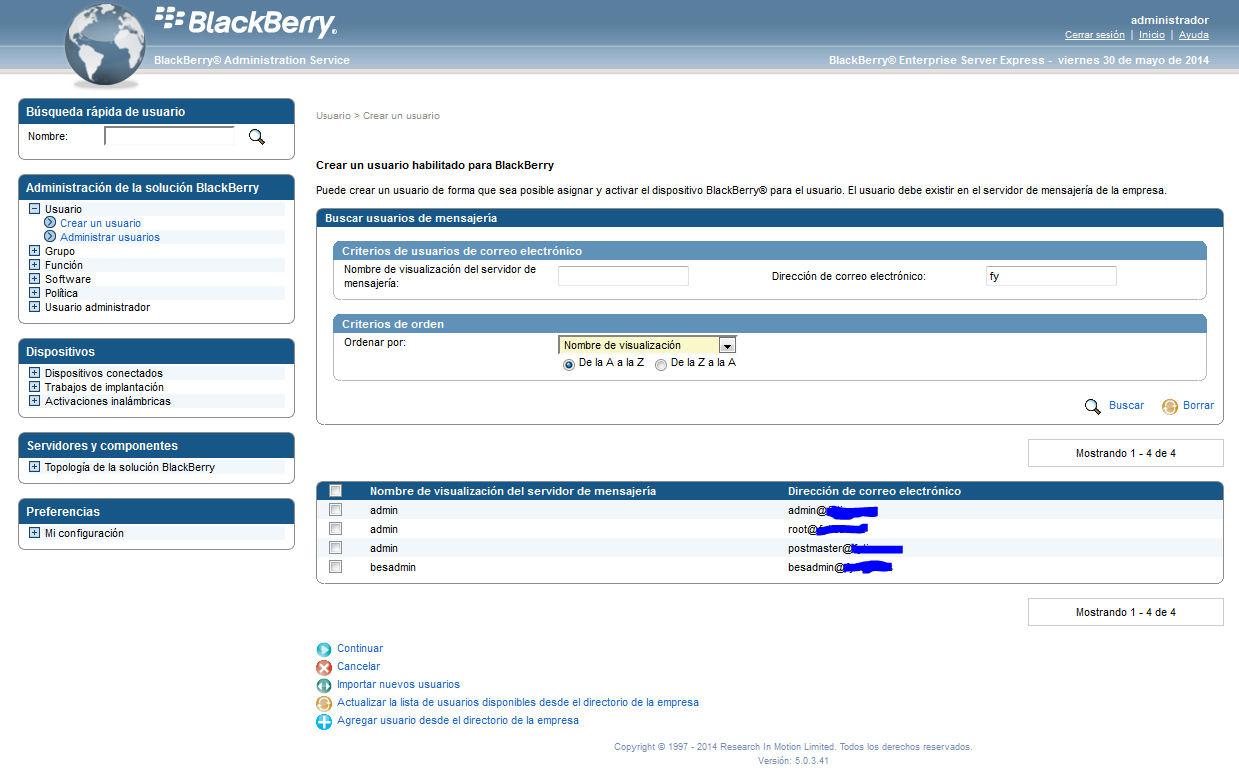The height and width of the screenshot is (775, 1239).
Task: Go to the Inicio link
Action: click(1152, 35)
